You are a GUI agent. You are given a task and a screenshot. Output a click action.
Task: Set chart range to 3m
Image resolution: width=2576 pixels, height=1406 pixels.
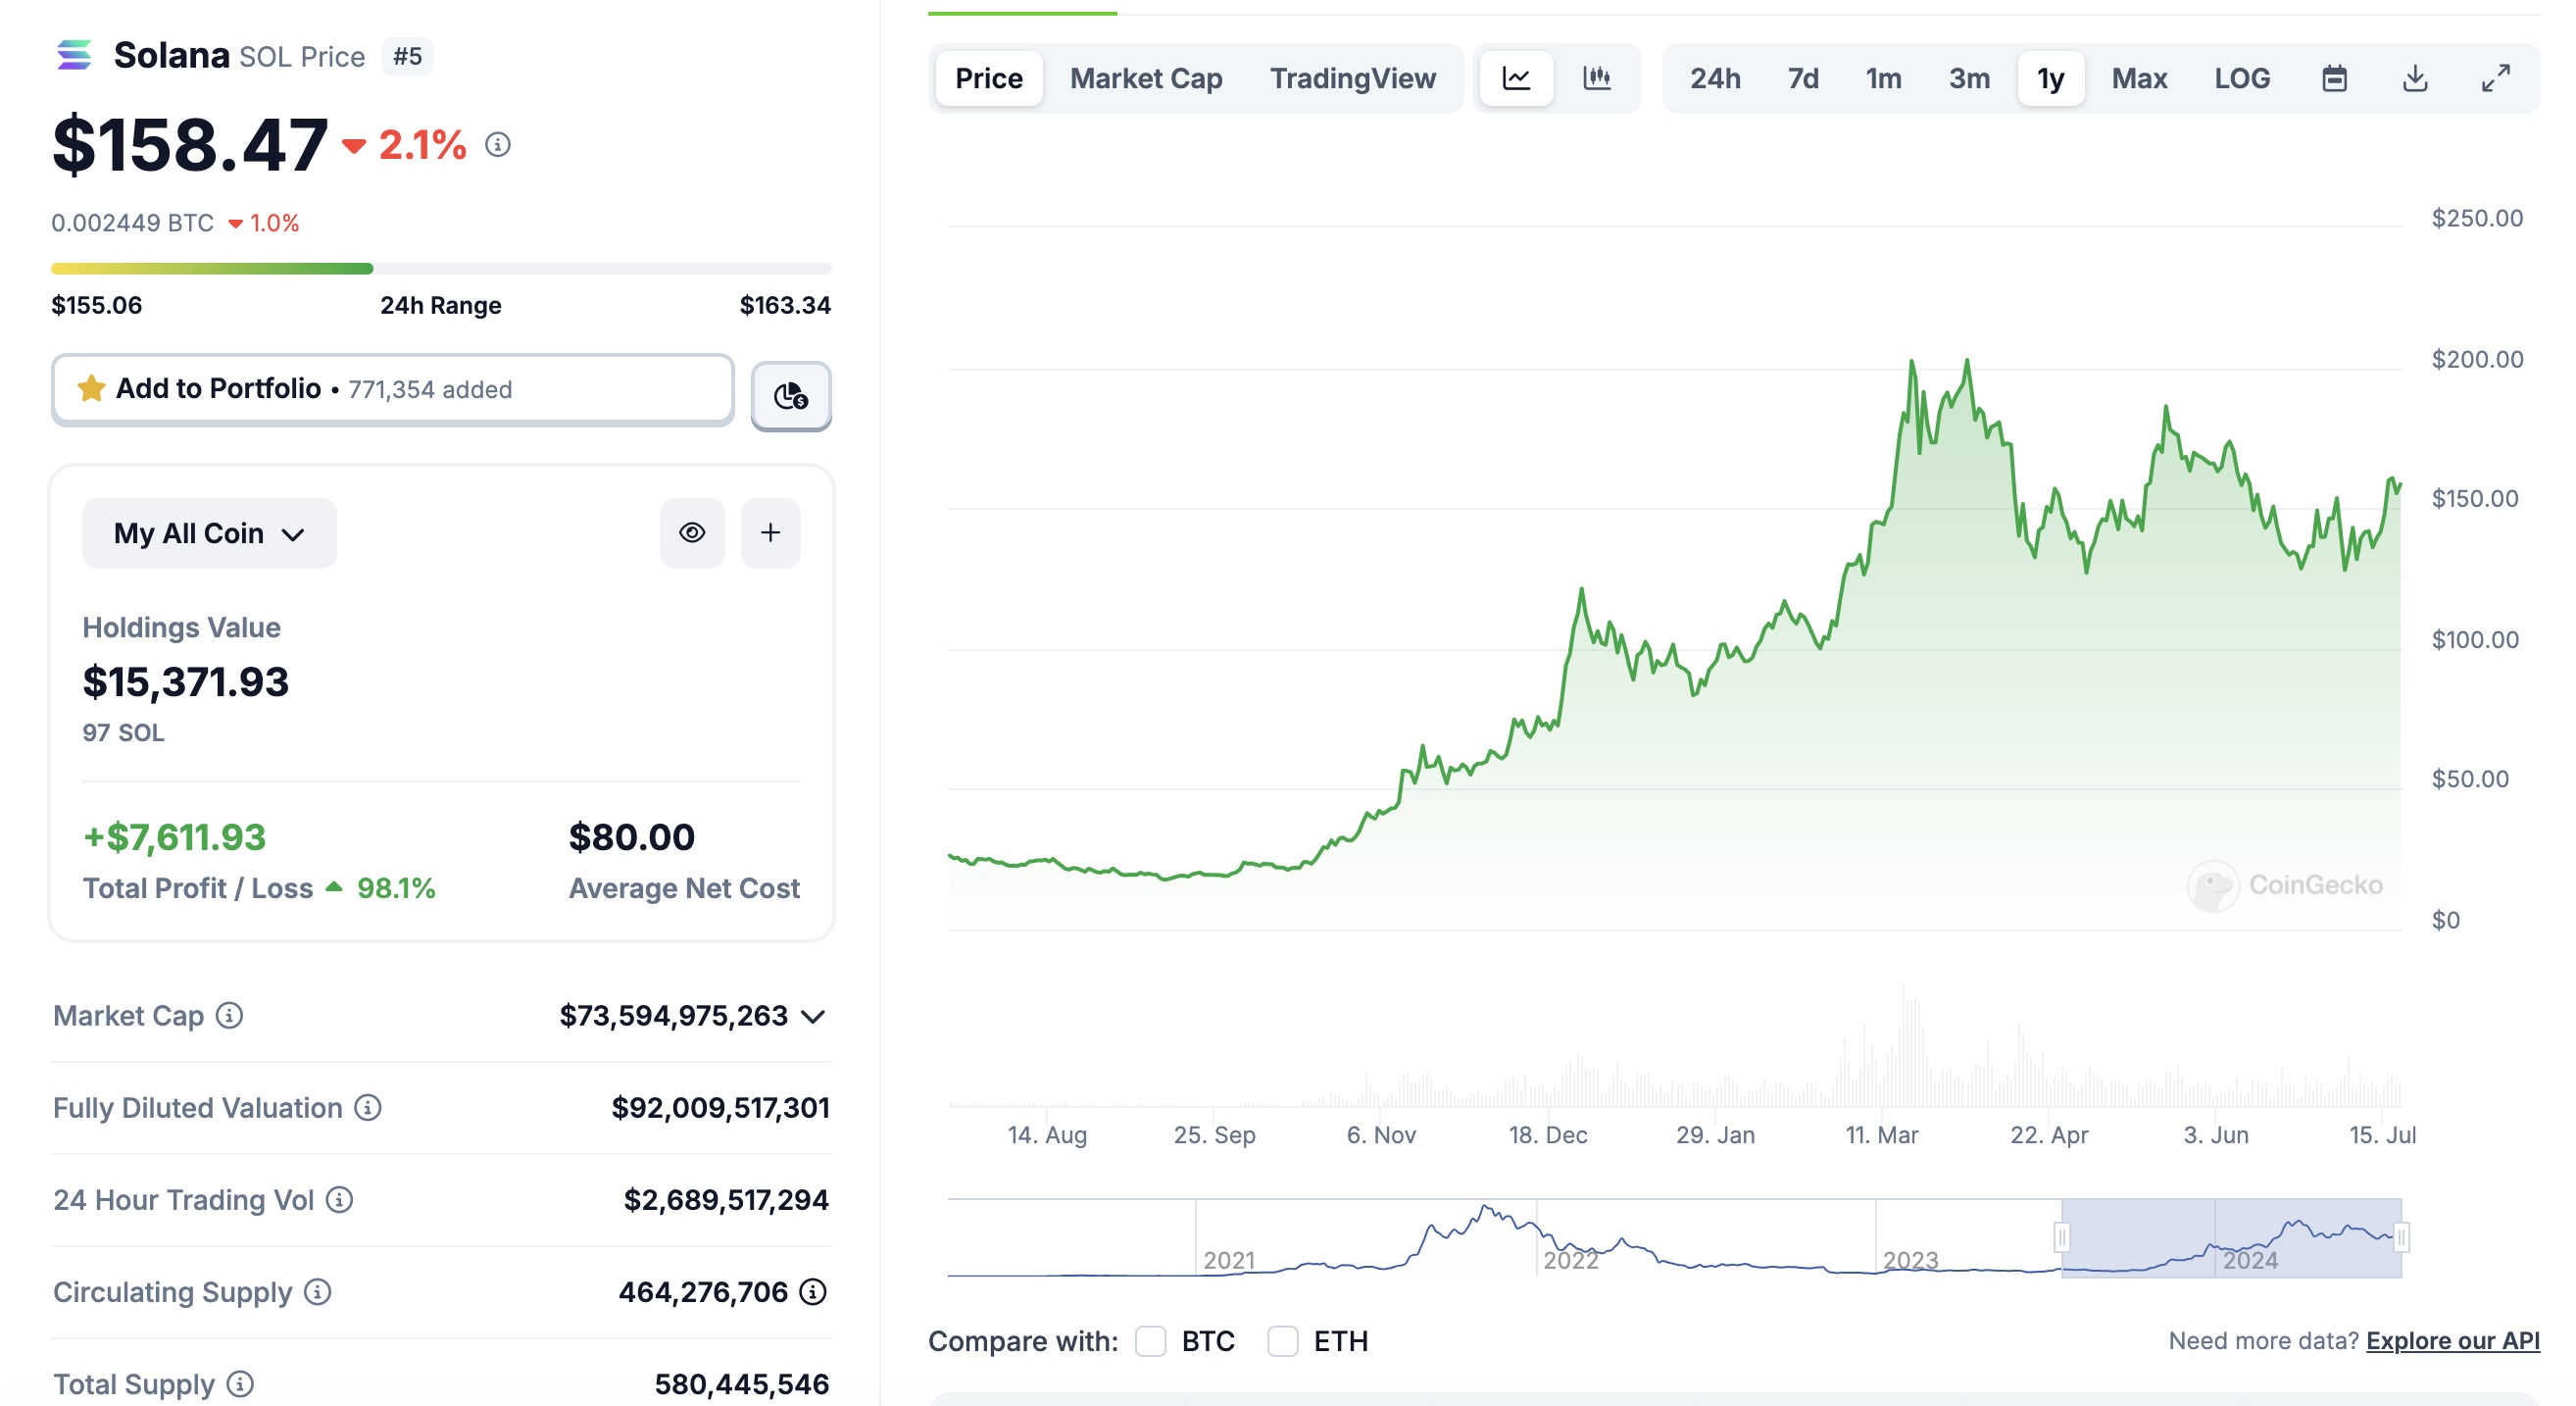coord(1969,78)
